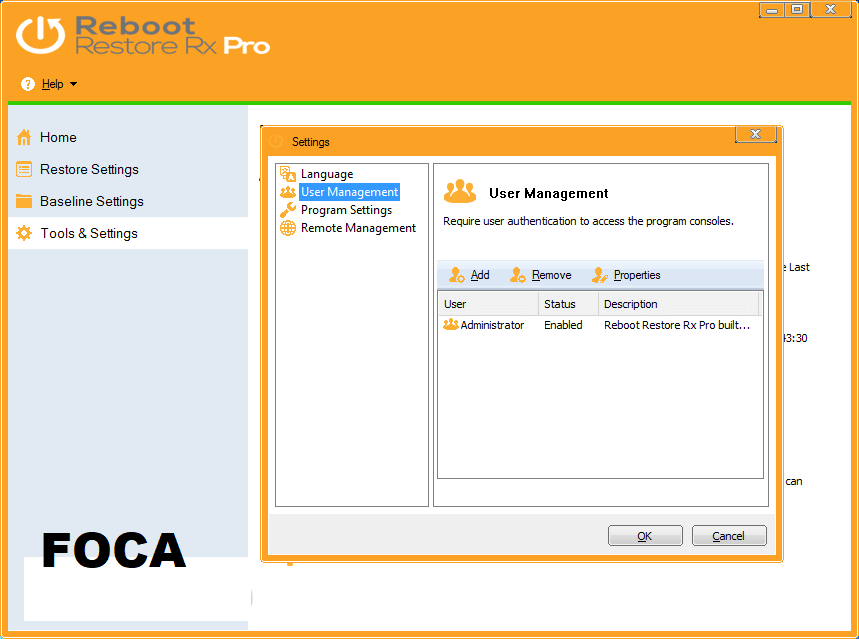Dismiss the dialog with Cancel button
This screenshot has height=639, width=859.
(729, 535)
